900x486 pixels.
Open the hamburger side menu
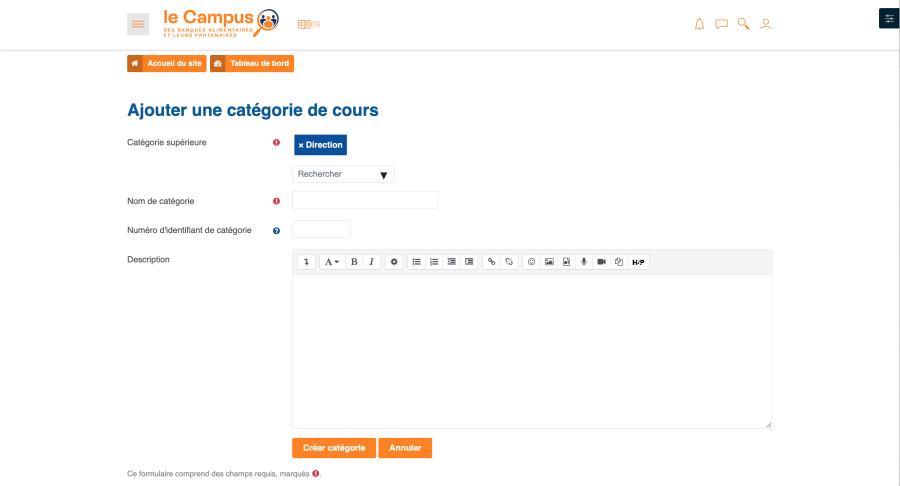tap(138, 24)
